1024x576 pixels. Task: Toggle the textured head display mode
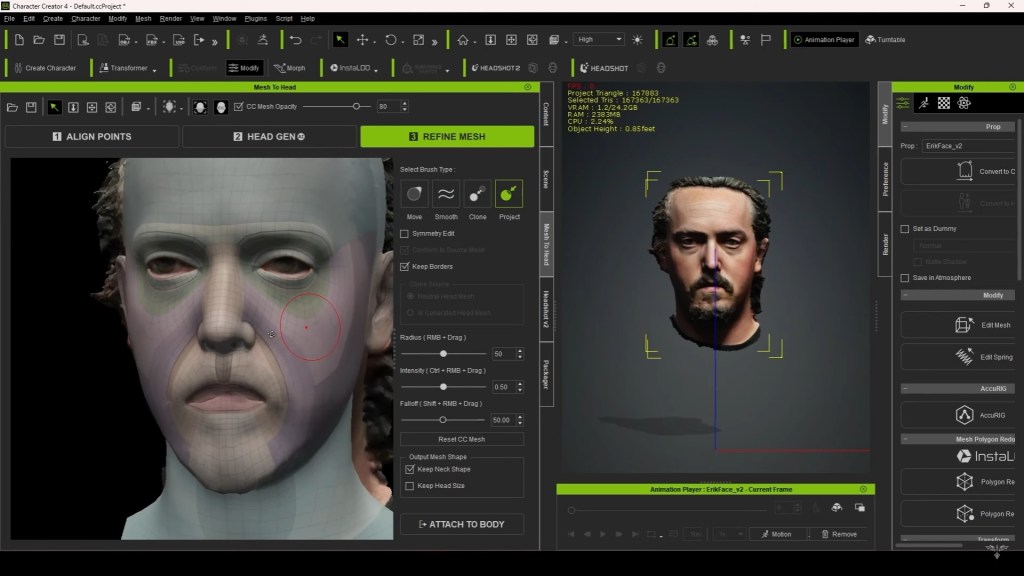click(200, 107)
